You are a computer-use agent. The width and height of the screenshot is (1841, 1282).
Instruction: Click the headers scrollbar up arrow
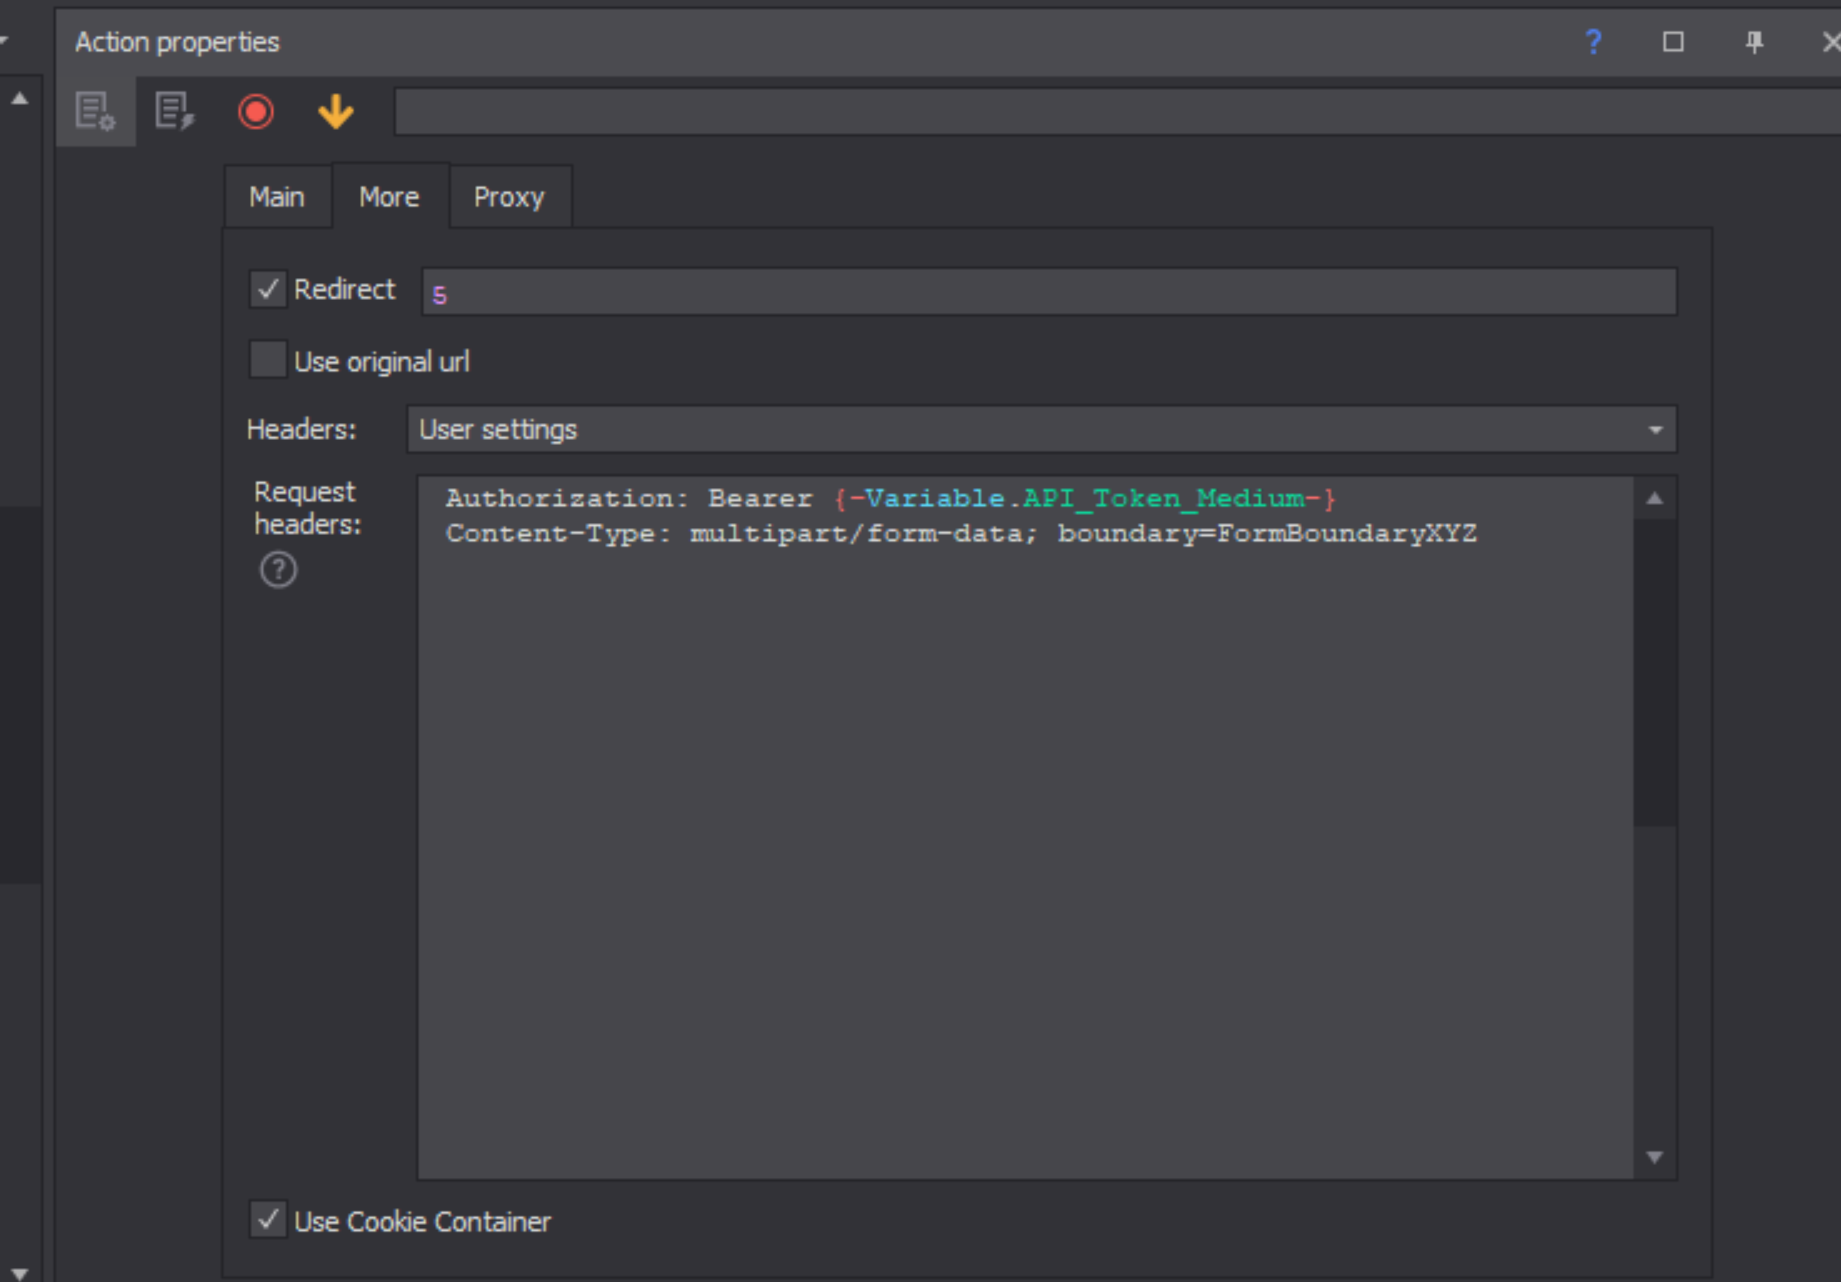(1655, 498)
